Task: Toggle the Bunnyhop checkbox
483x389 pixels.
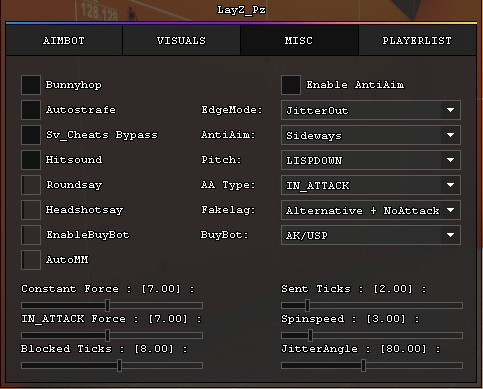Action: pos(31,85)
